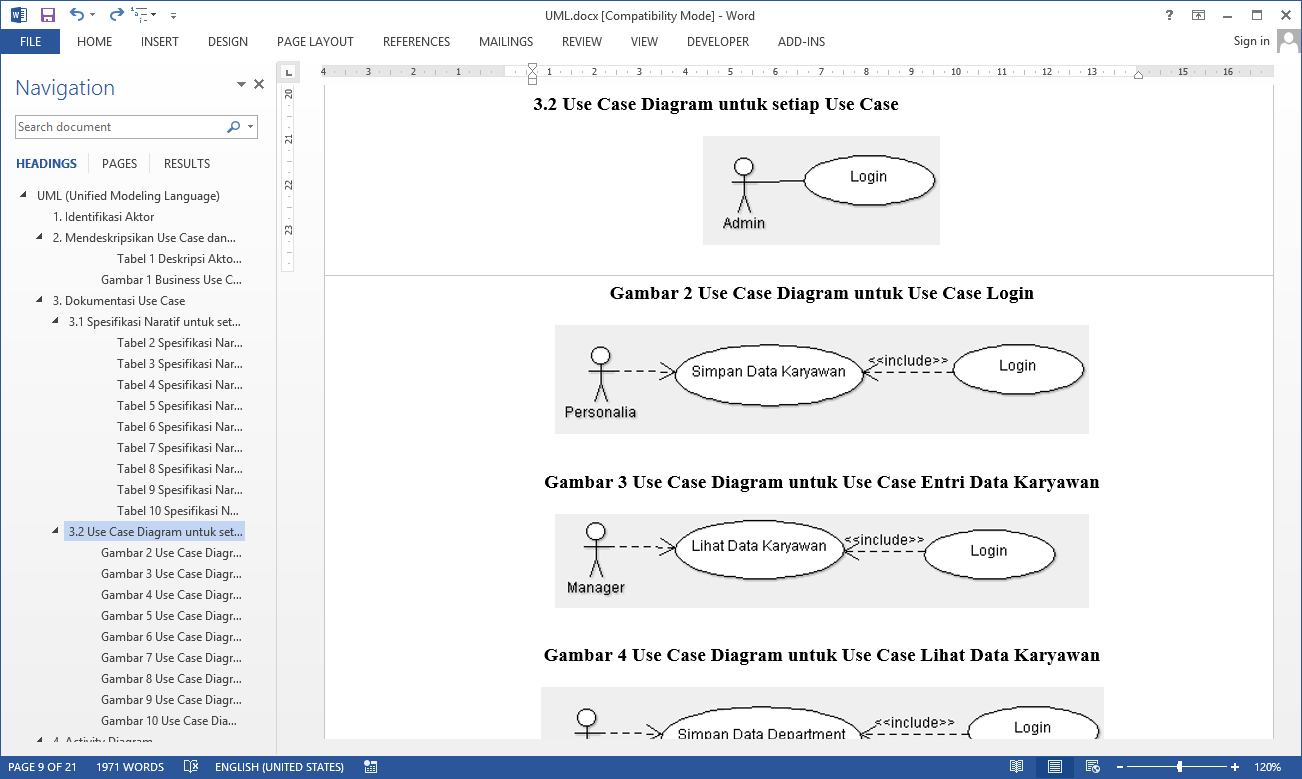Click the zoom in plus button
This screenshot has width=1302, height=779.
(x=1235, y=767)
